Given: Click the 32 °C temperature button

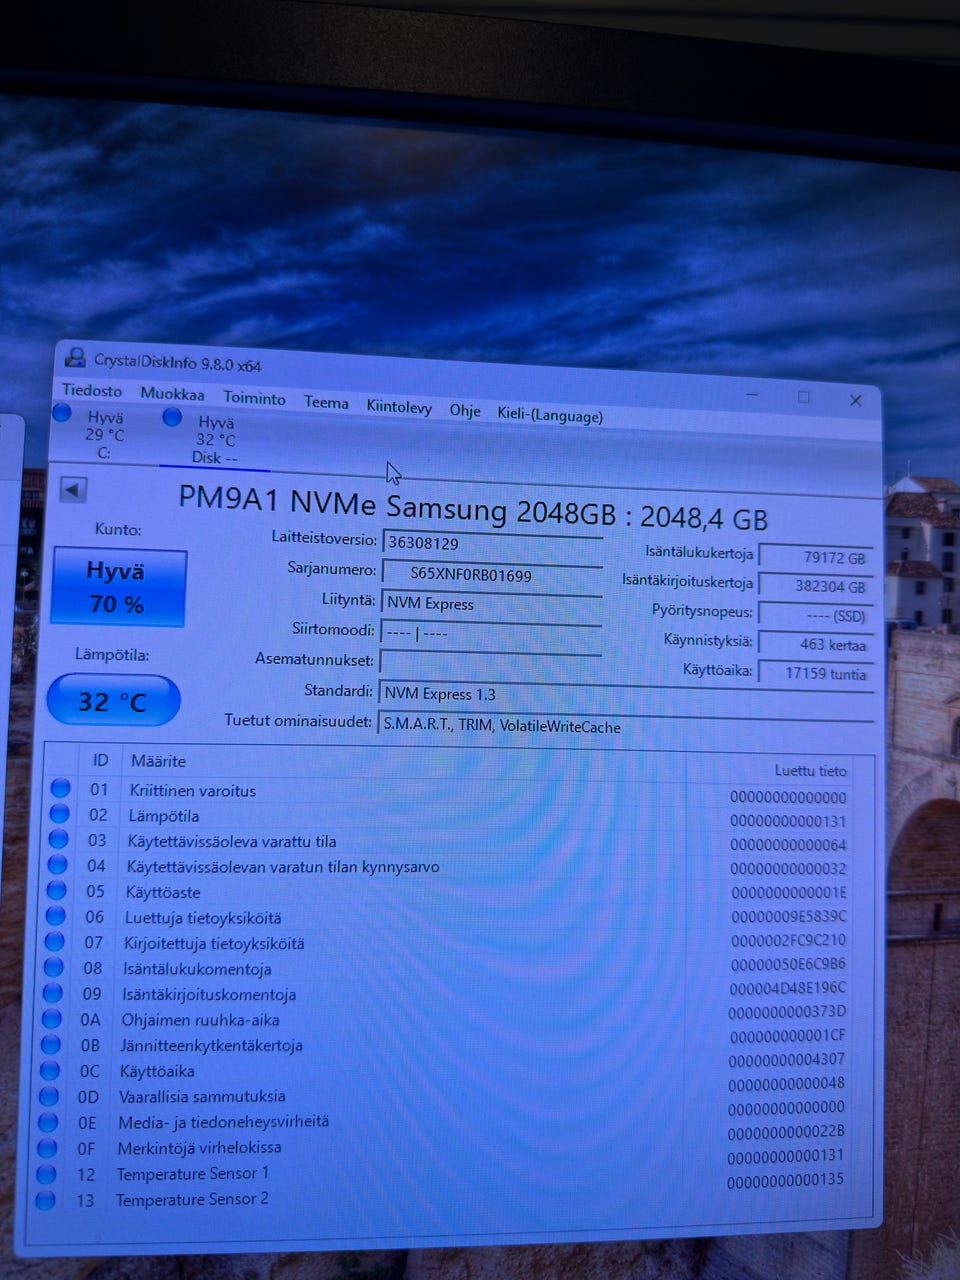Looking at the screenshot, I should [x=113, y=701].
